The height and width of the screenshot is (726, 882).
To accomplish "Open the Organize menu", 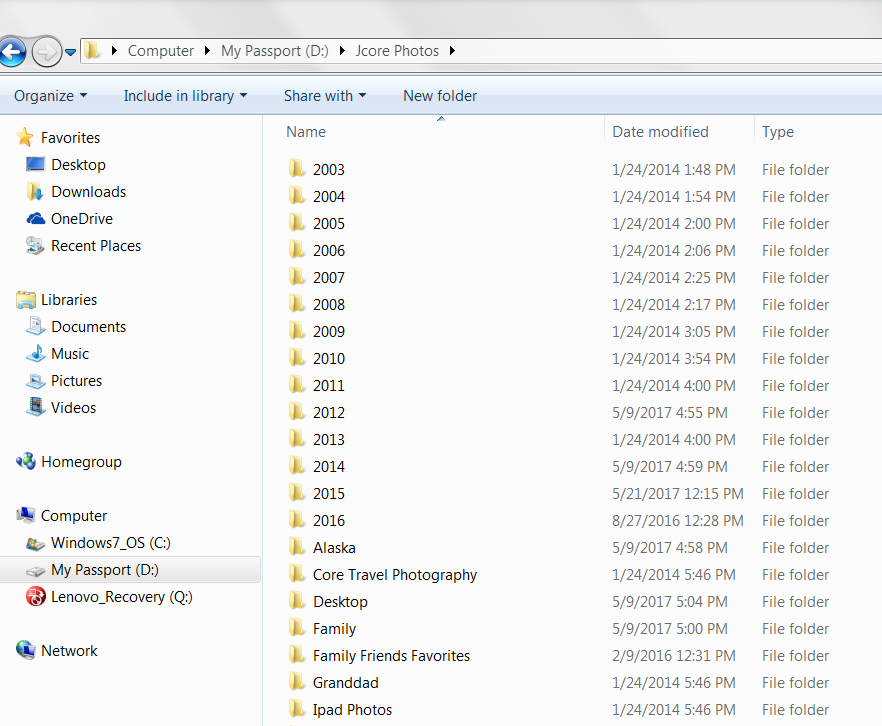I will [x=51, y=96].
